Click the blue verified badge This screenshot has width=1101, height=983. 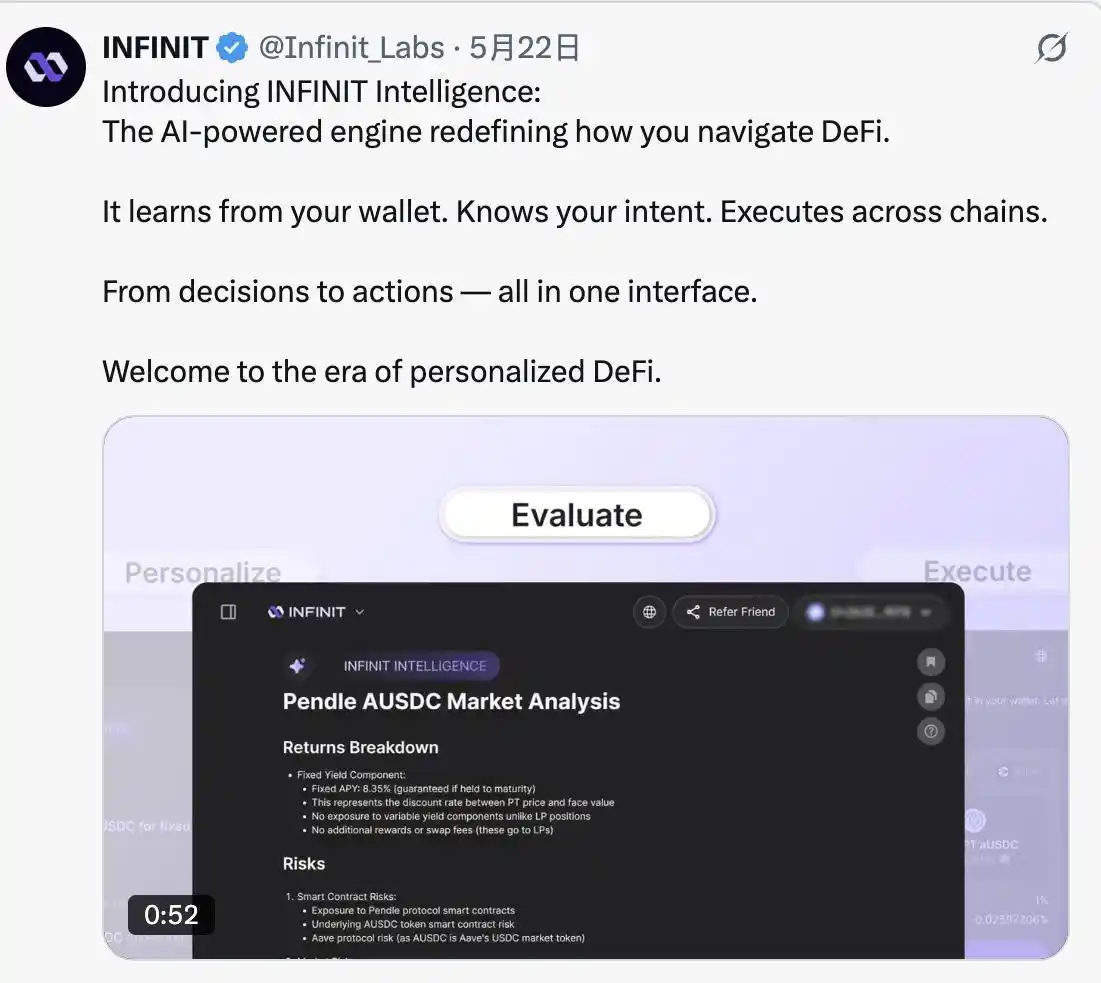click(232, 48)
